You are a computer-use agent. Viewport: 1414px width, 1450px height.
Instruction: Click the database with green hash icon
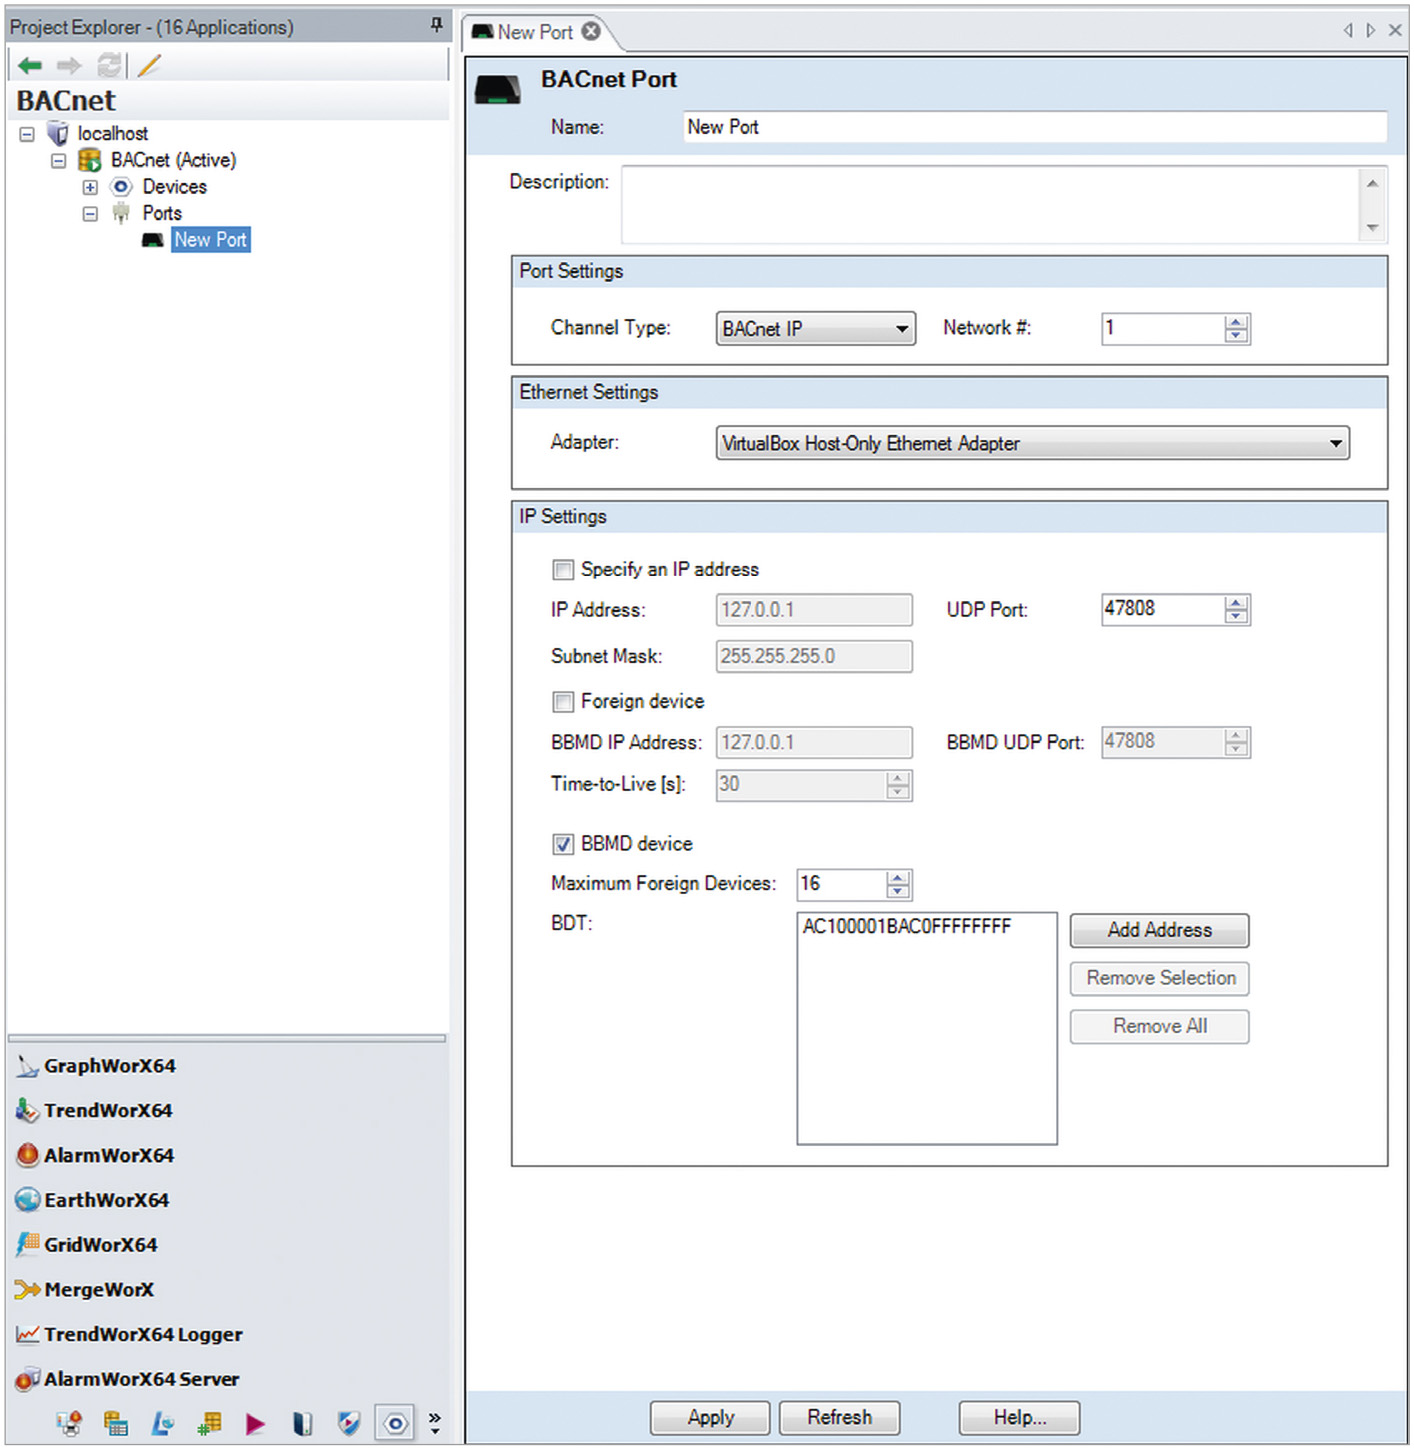(209, 1423)
